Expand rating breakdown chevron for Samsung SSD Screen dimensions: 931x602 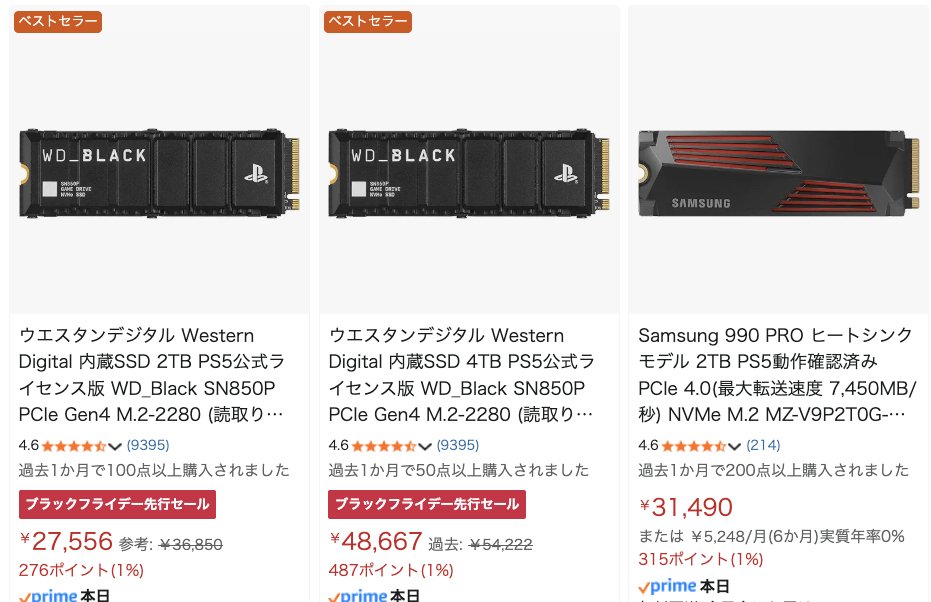click(x=734, y=446)
